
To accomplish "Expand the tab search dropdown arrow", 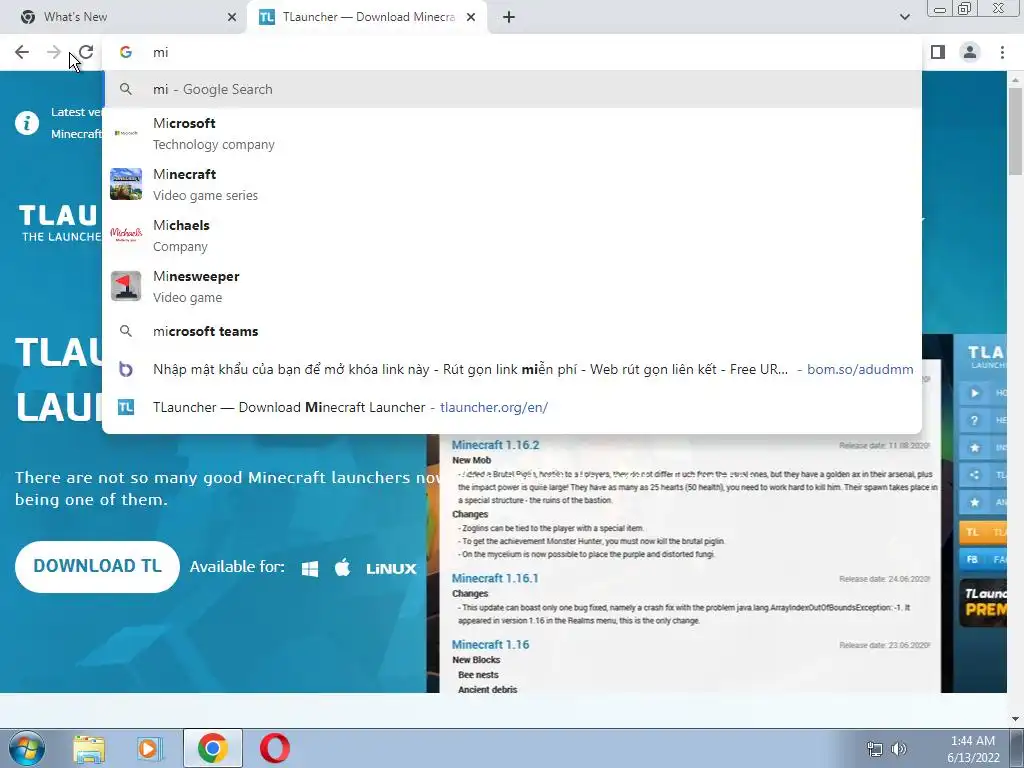I will click(904, 17).
